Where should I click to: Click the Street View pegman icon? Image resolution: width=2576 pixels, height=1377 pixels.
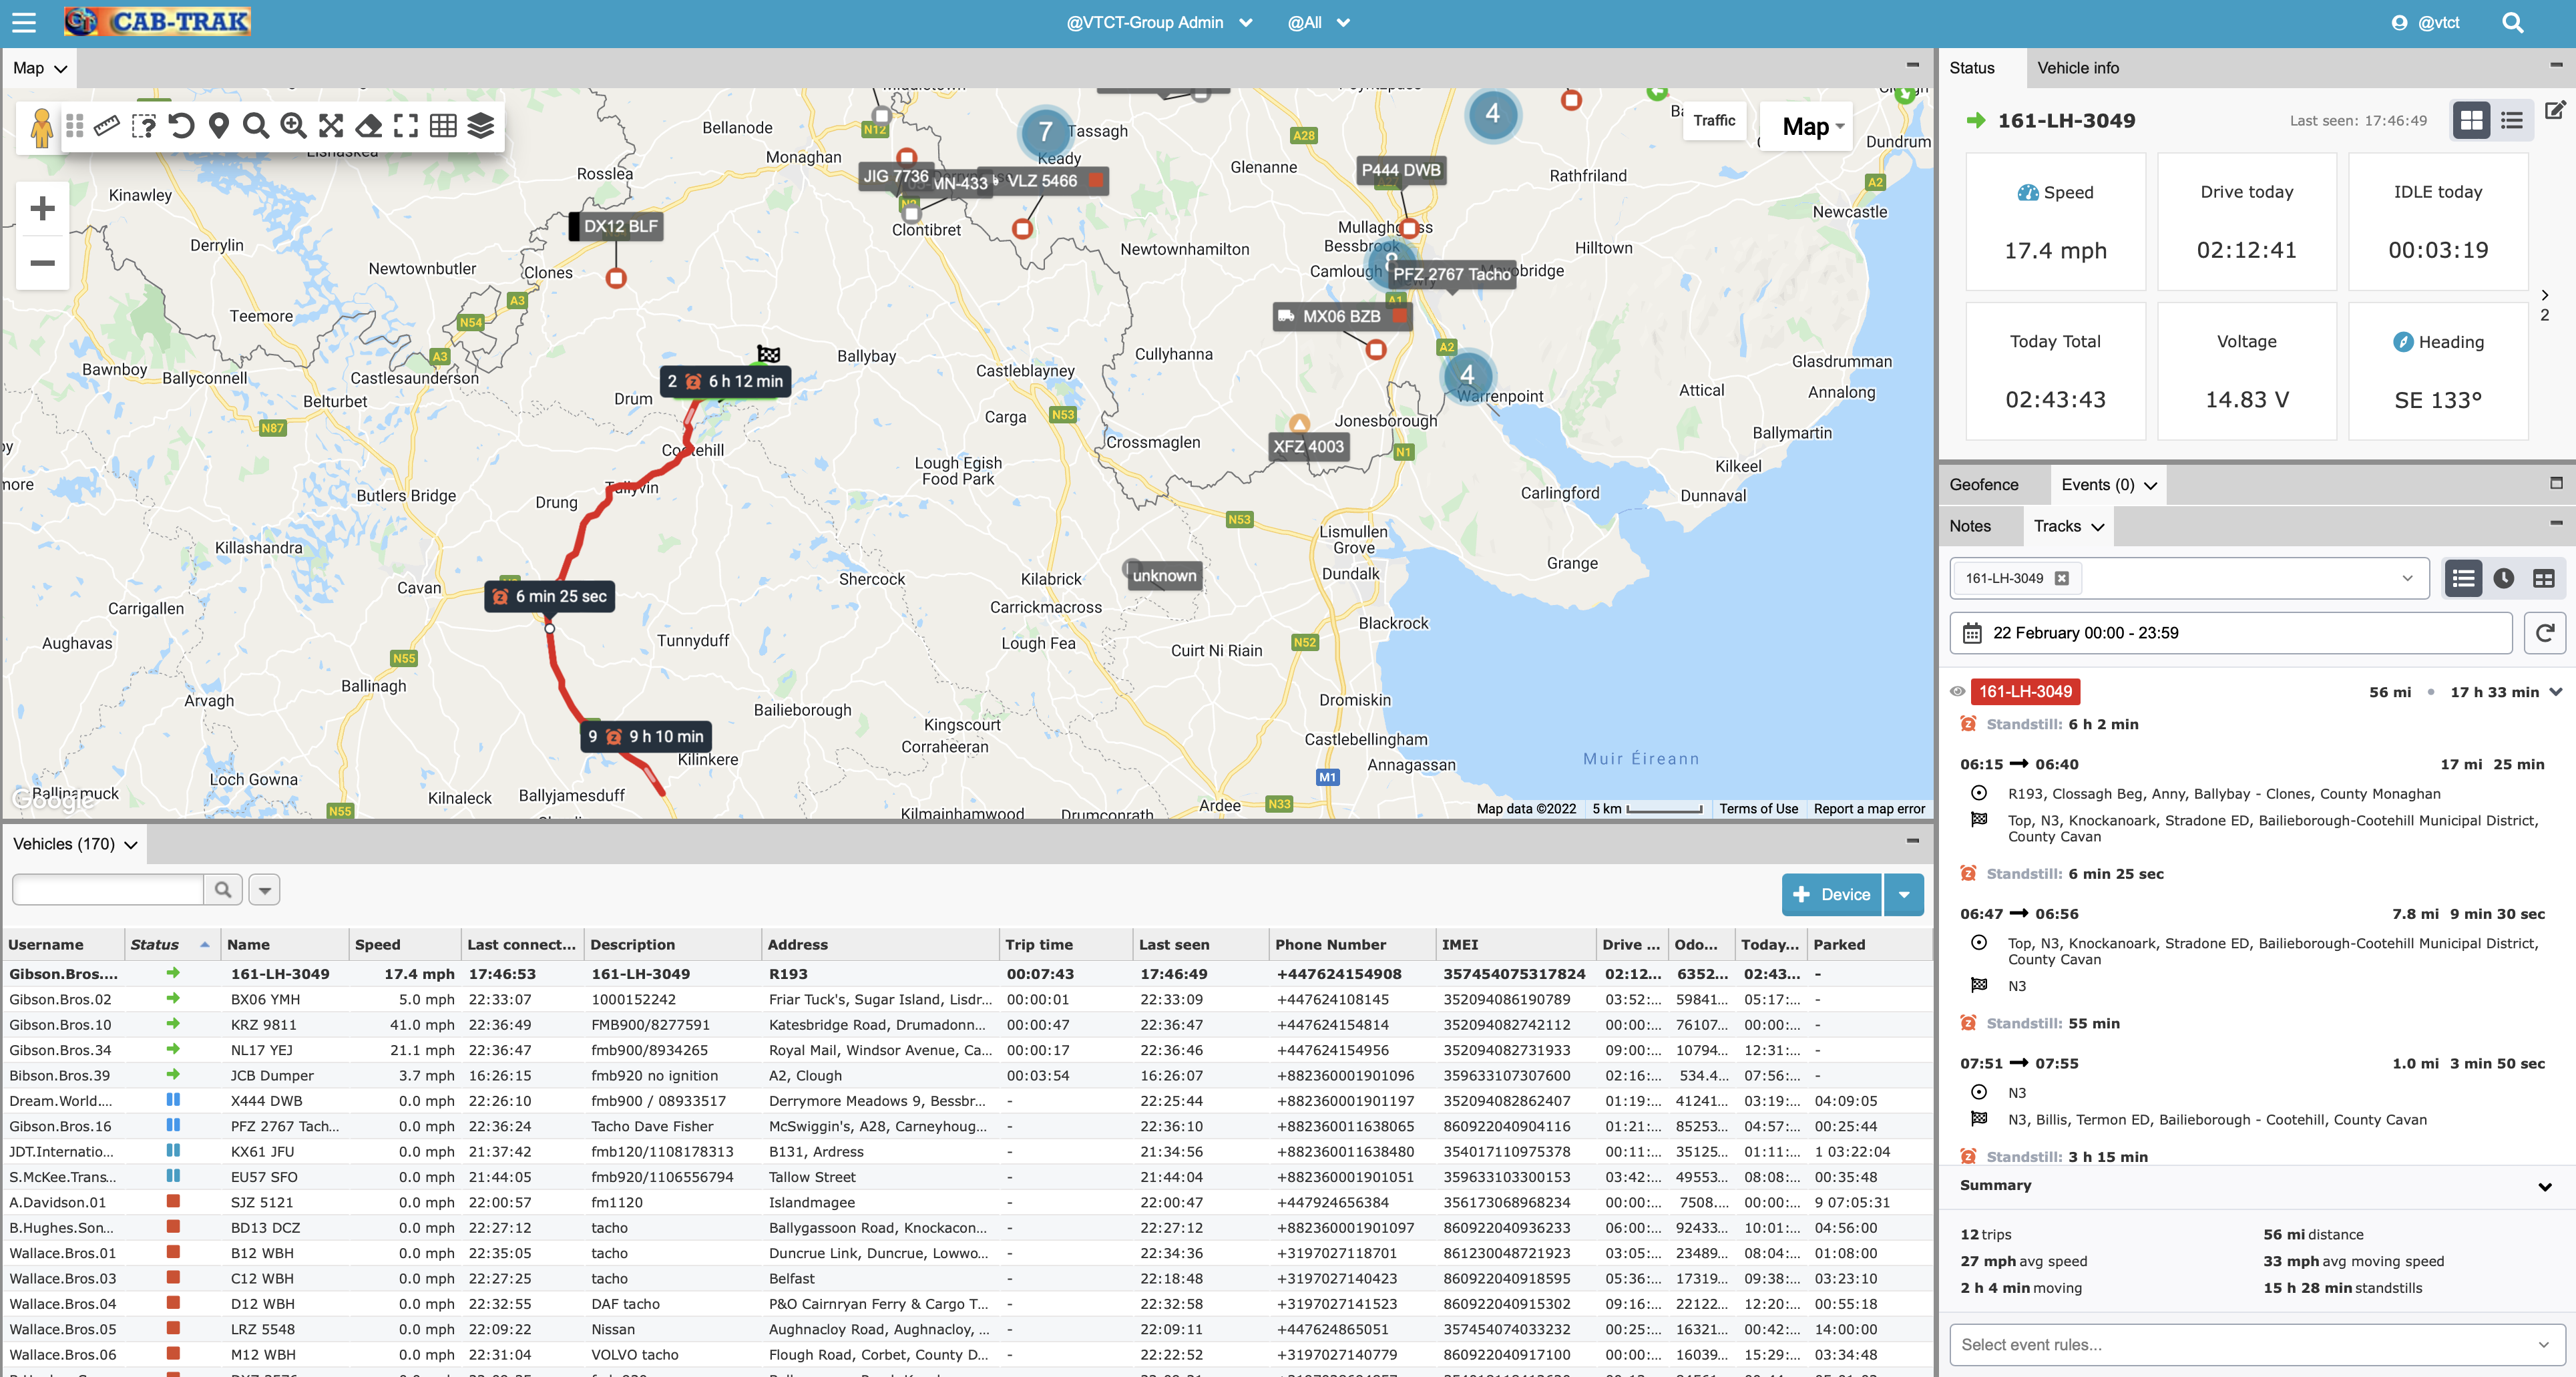point(41,128)
